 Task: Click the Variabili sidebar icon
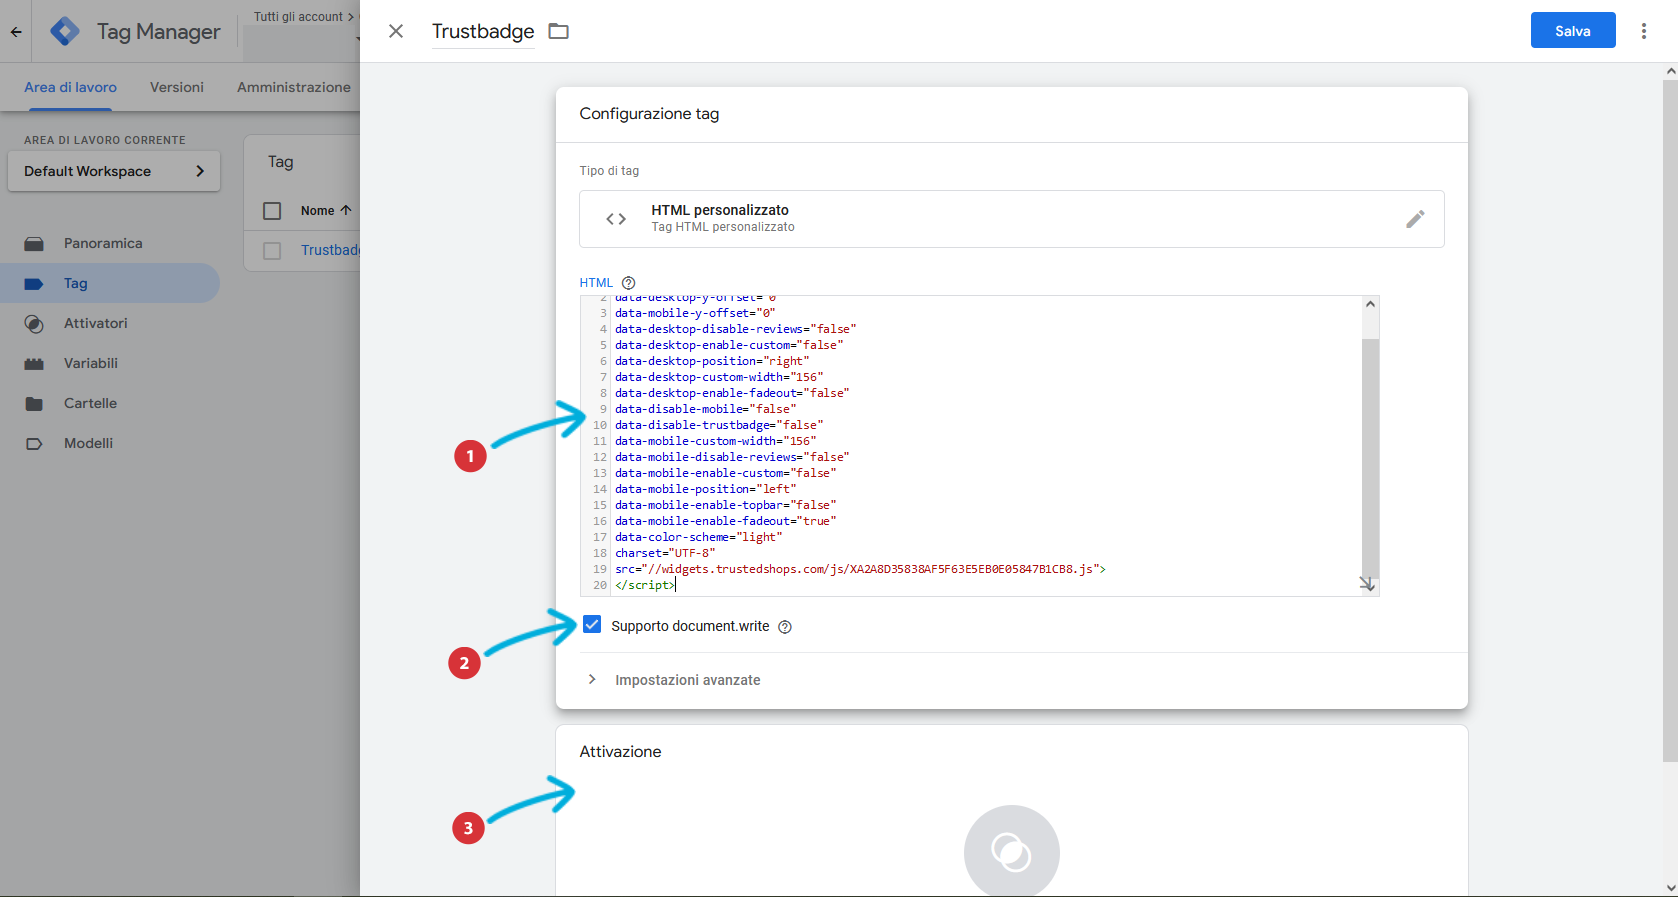coord(34,364)
